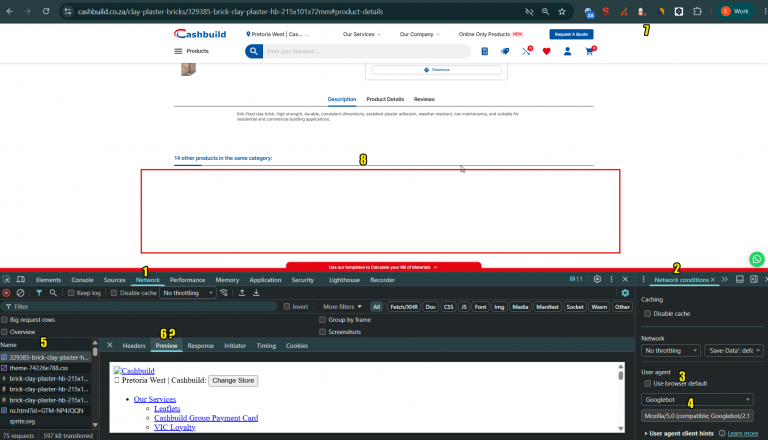The width and height of the screenshot is (768, 440).
Task: Click the Cashbuild calculator icon
Action: coord(484,51)
